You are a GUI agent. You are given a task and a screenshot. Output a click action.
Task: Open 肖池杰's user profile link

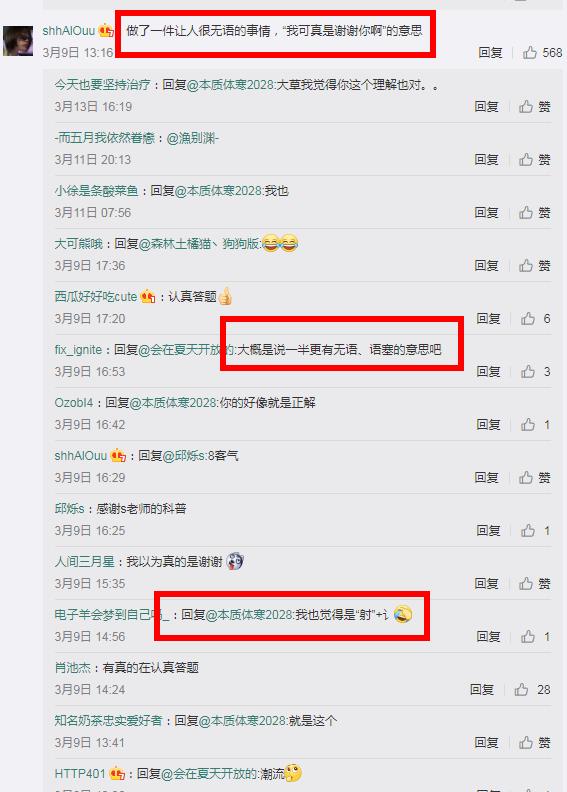72,668
